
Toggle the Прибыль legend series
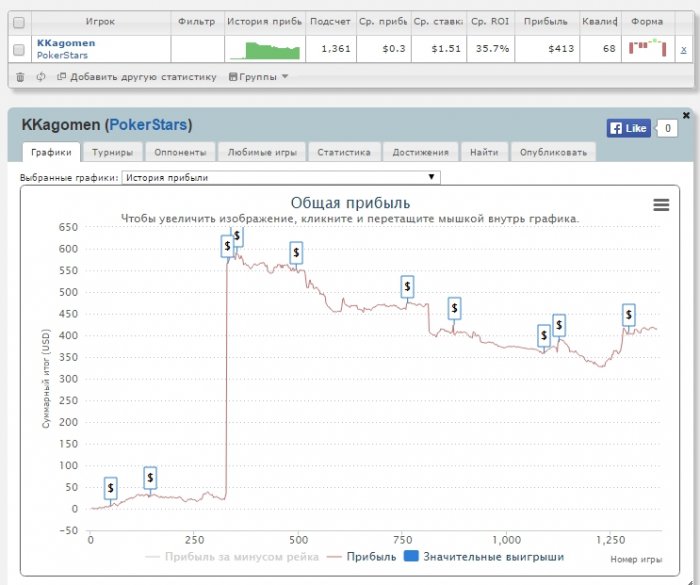[x=362, y=557]
